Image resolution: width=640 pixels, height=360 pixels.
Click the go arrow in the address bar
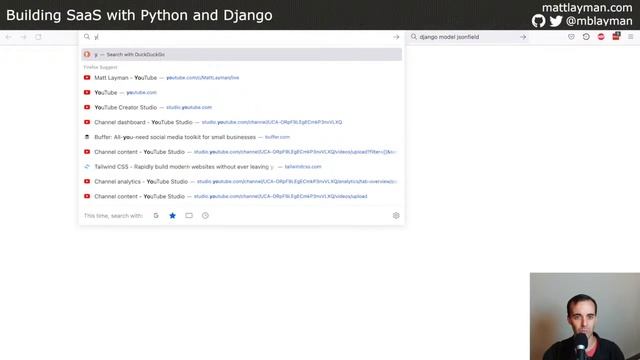[x=396, y=37]
